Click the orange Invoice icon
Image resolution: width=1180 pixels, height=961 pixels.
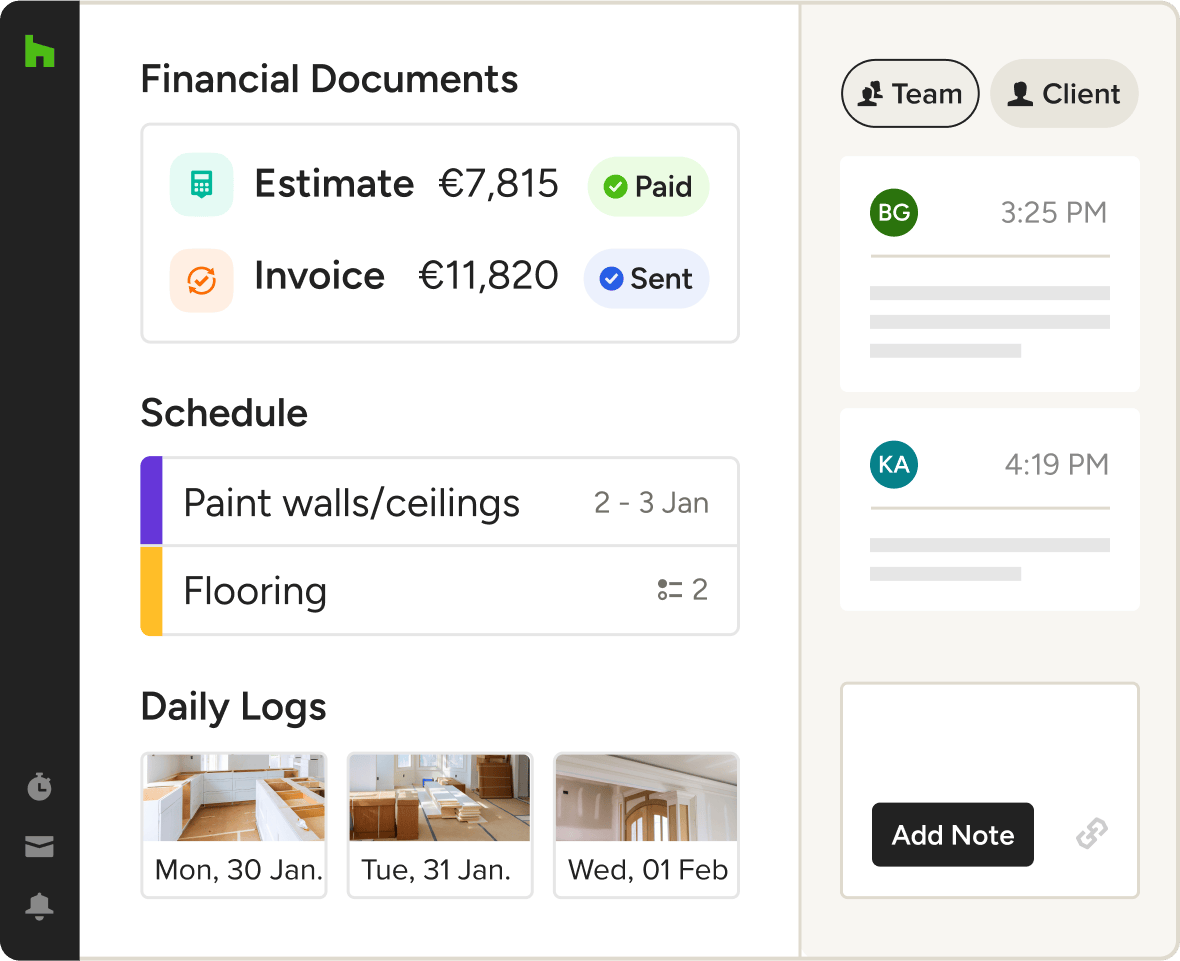click(202, 280)
